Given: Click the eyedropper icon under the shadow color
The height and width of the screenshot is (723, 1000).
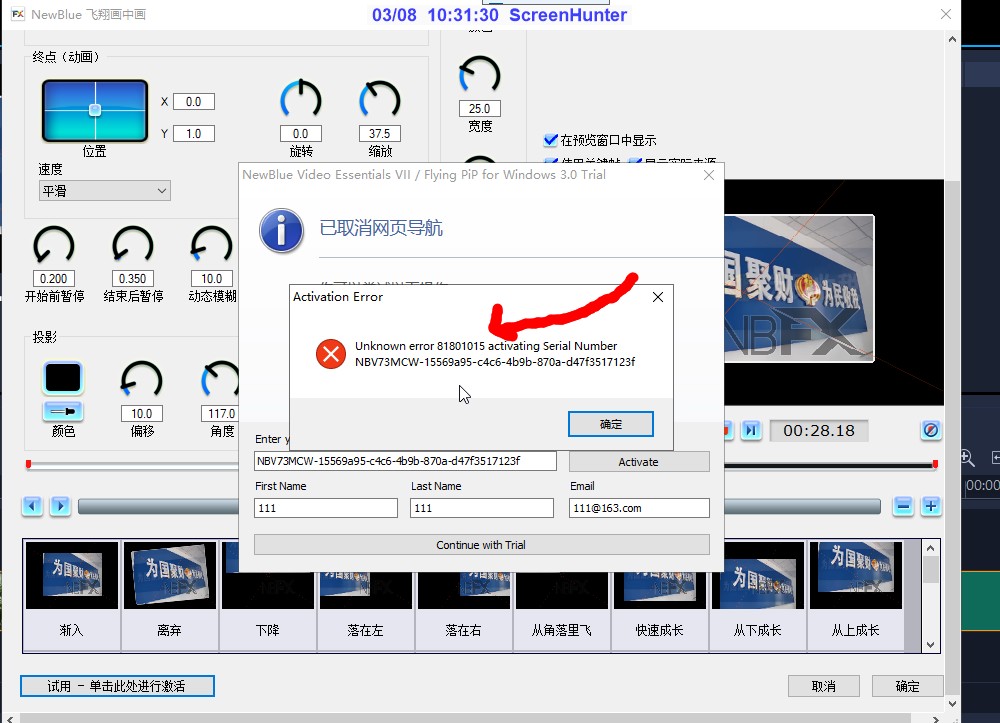Looking at the screenshot, I should coord(63,411).
